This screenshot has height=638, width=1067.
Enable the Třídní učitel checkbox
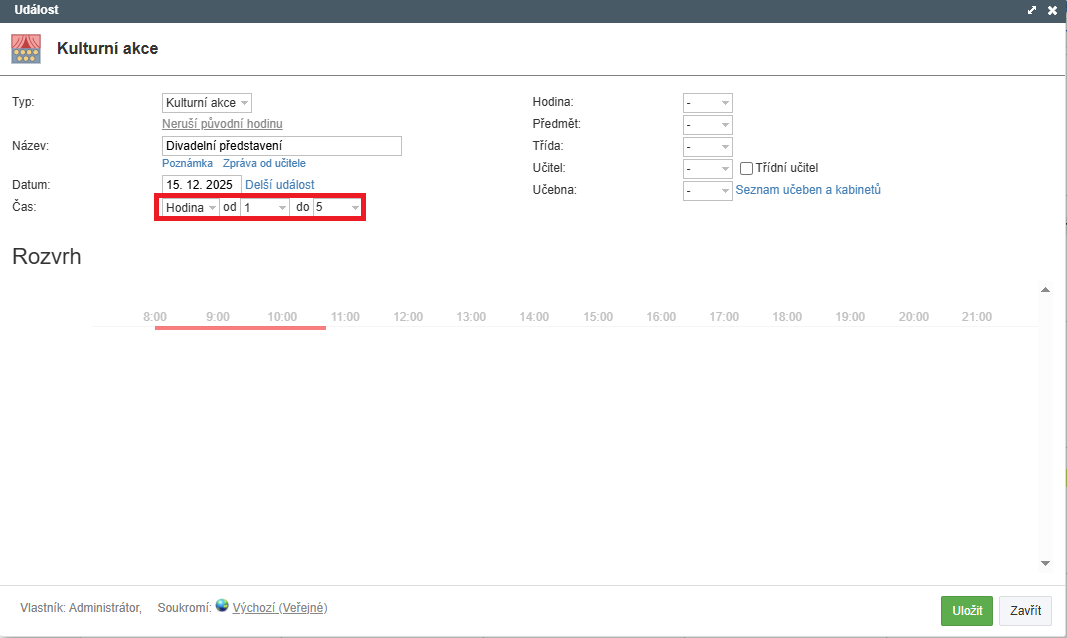(x=746, y=168)
